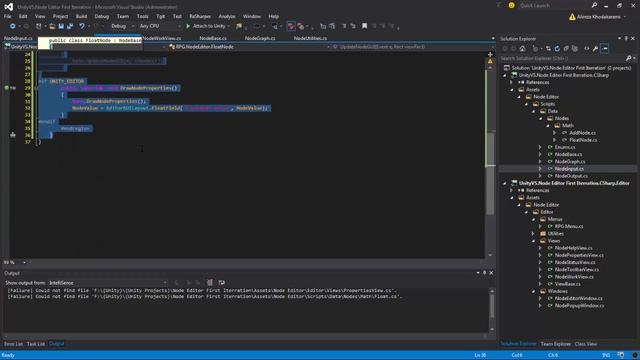Open the Show output from dropdown
Image resolution: width=640 pixels, height=360 pixels.
[108, 282]
